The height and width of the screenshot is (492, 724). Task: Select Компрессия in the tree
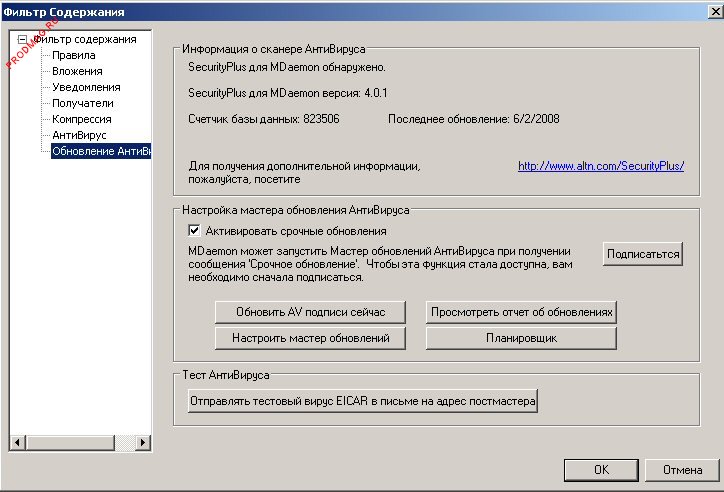click(x=81, y=119)
